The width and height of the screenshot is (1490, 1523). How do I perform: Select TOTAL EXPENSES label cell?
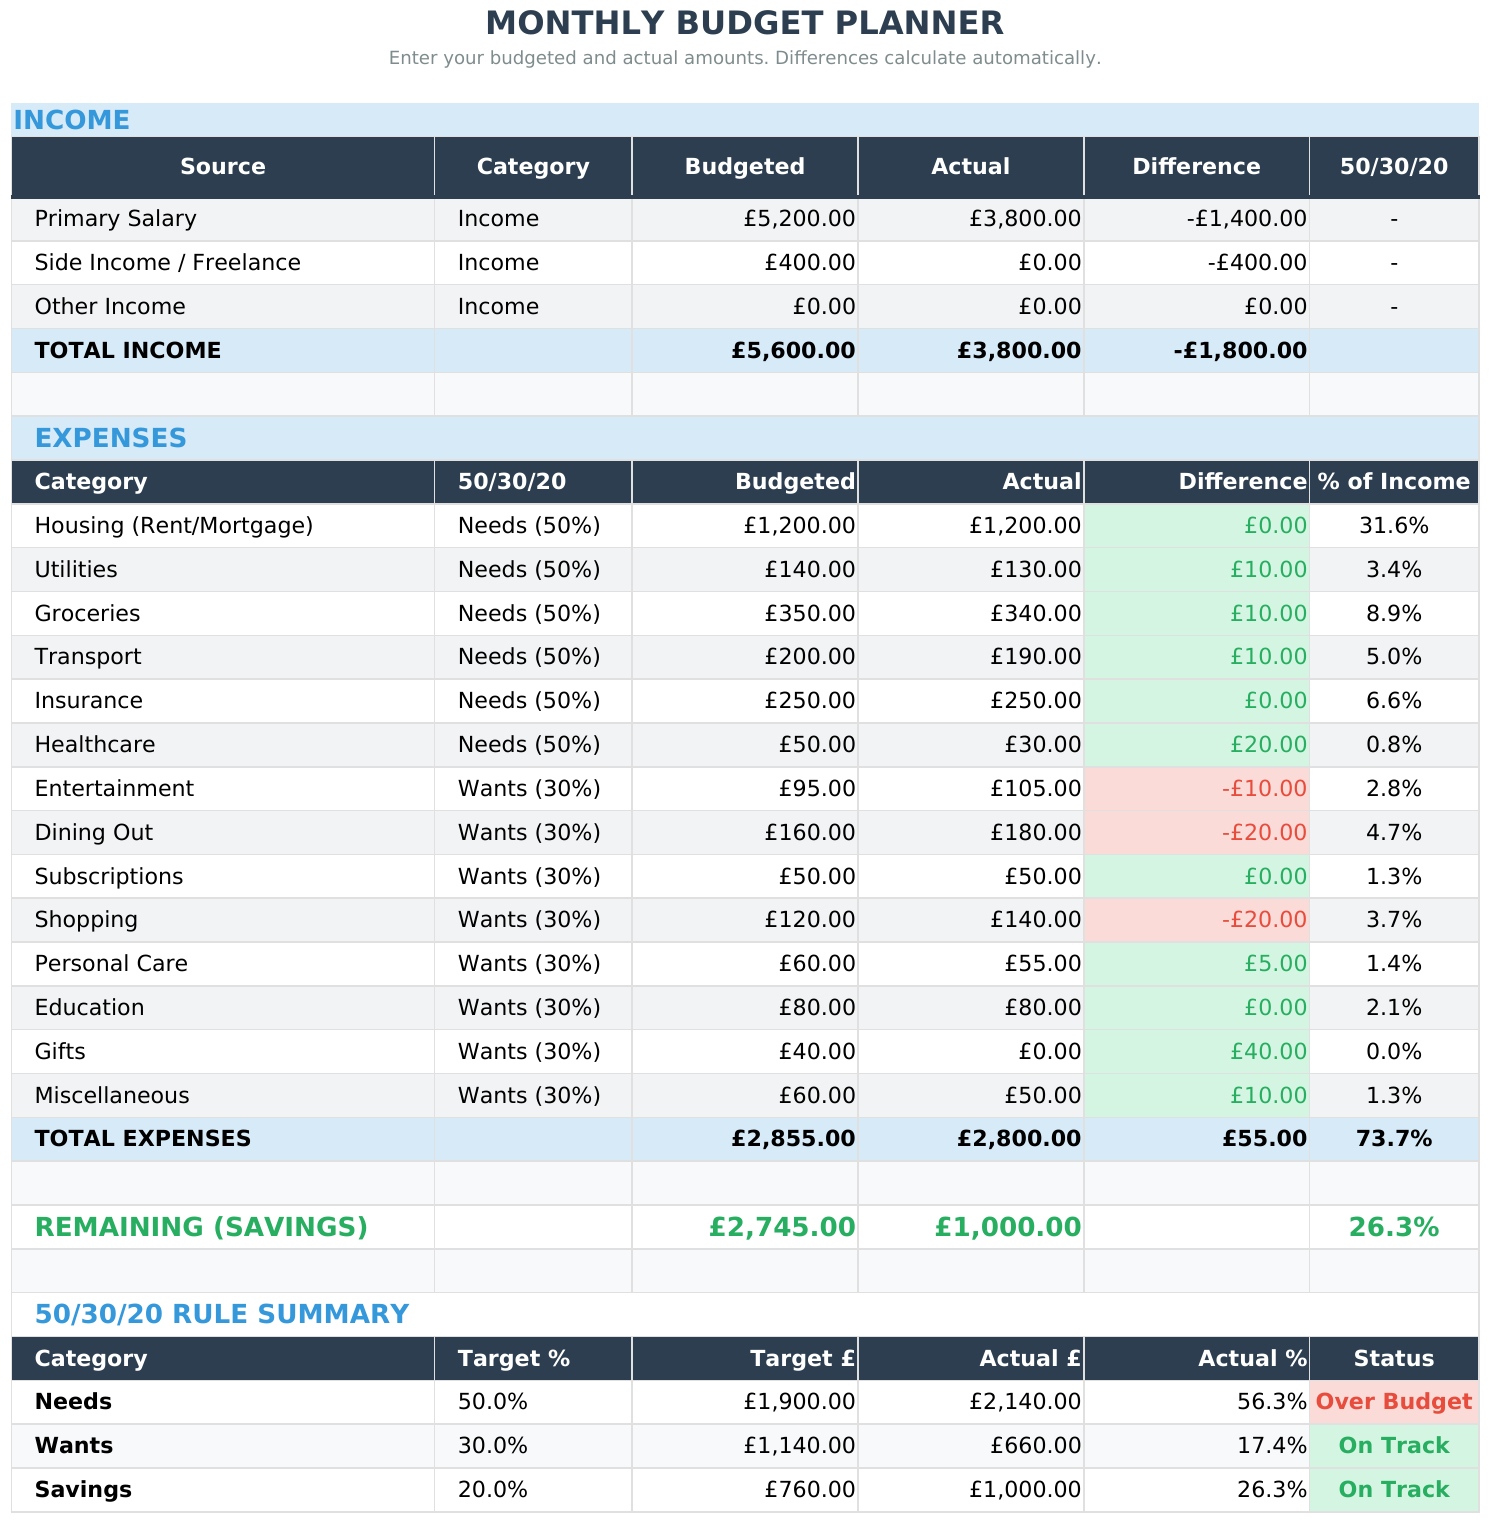coord(223,1139)
